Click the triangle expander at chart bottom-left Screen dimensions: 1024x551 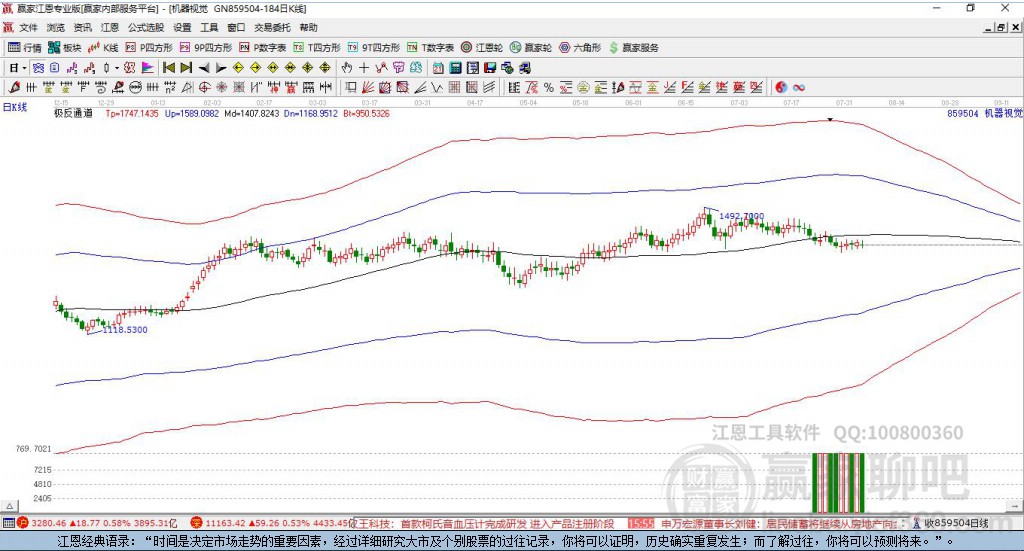(10, 506)
